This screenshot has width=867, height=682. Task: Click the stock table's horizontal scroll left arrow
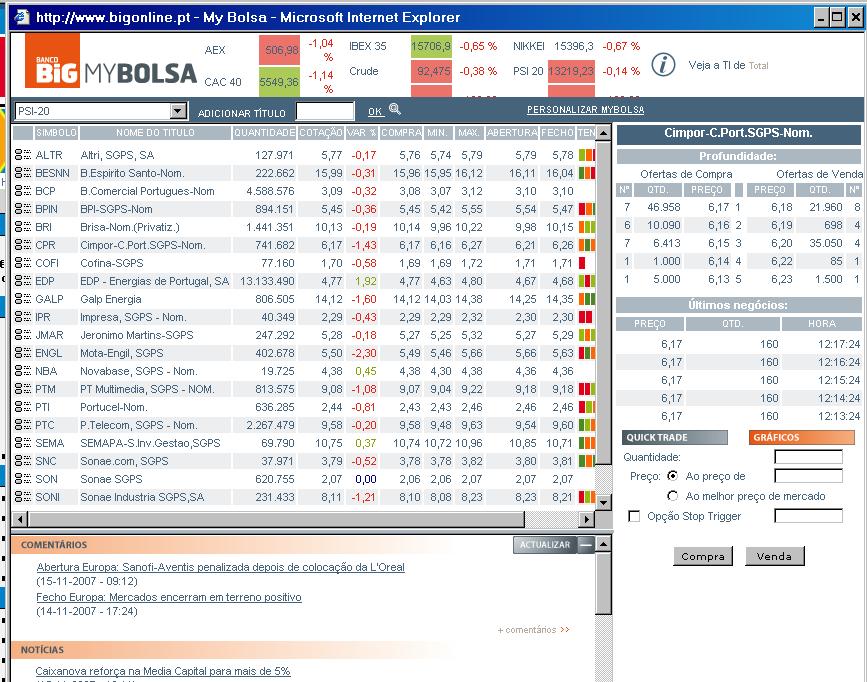tap(19, 519)
